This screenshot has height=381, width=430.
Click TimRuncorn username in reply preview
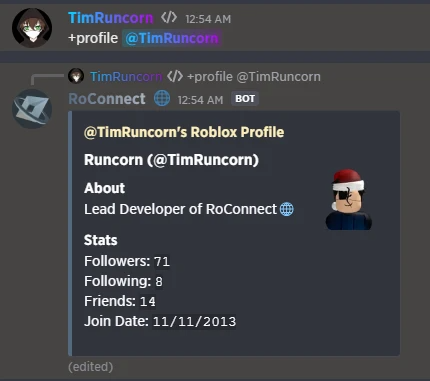[126, 77]
